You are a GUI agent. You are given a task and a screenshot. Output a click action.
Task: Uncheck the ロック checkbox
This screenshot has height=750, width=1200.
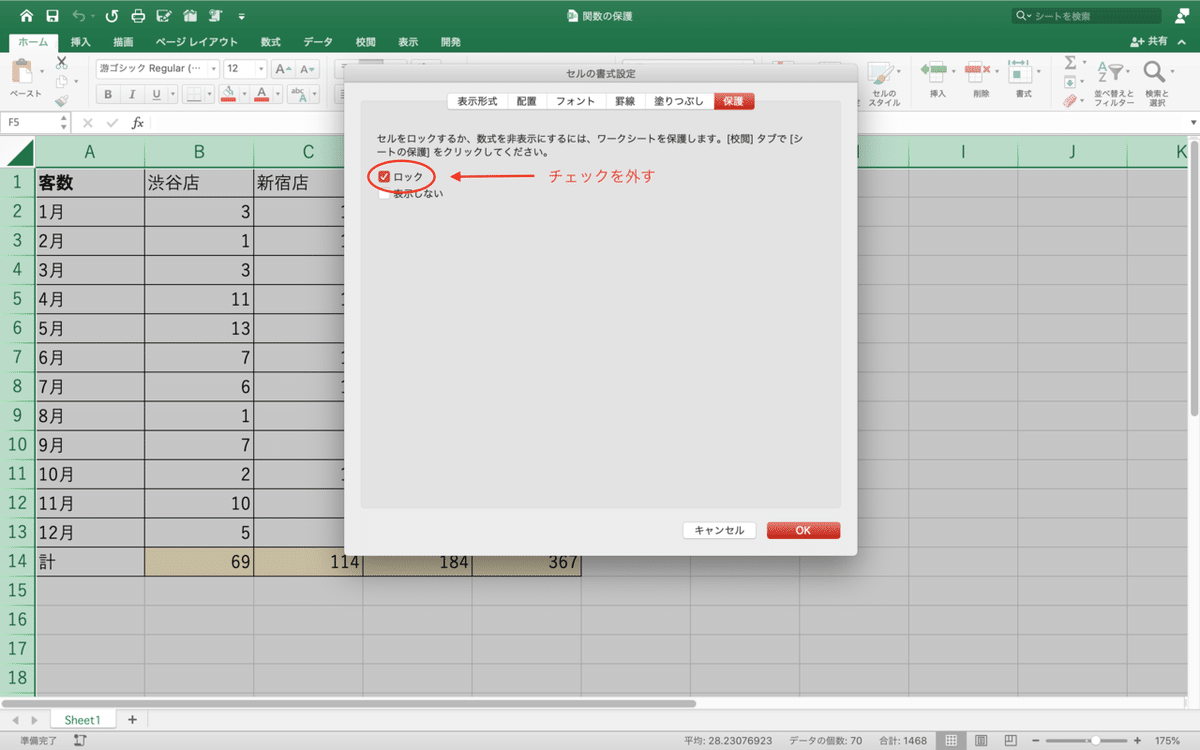[x=384, y=175]
